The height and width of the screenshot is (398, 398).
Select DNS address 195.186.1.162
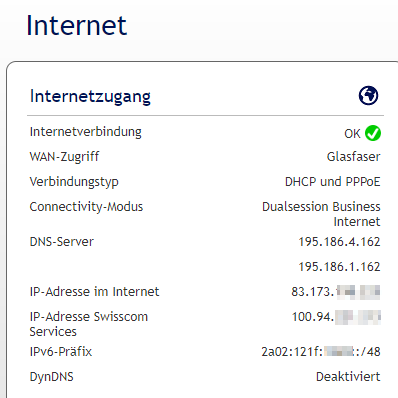click(339, 267)
